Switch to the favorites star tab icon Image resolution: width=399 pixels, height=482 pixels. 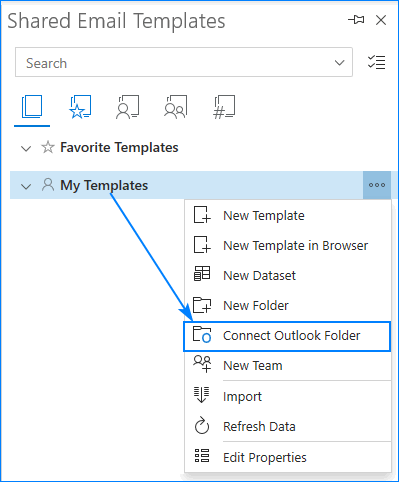click(x=80, y=107)
